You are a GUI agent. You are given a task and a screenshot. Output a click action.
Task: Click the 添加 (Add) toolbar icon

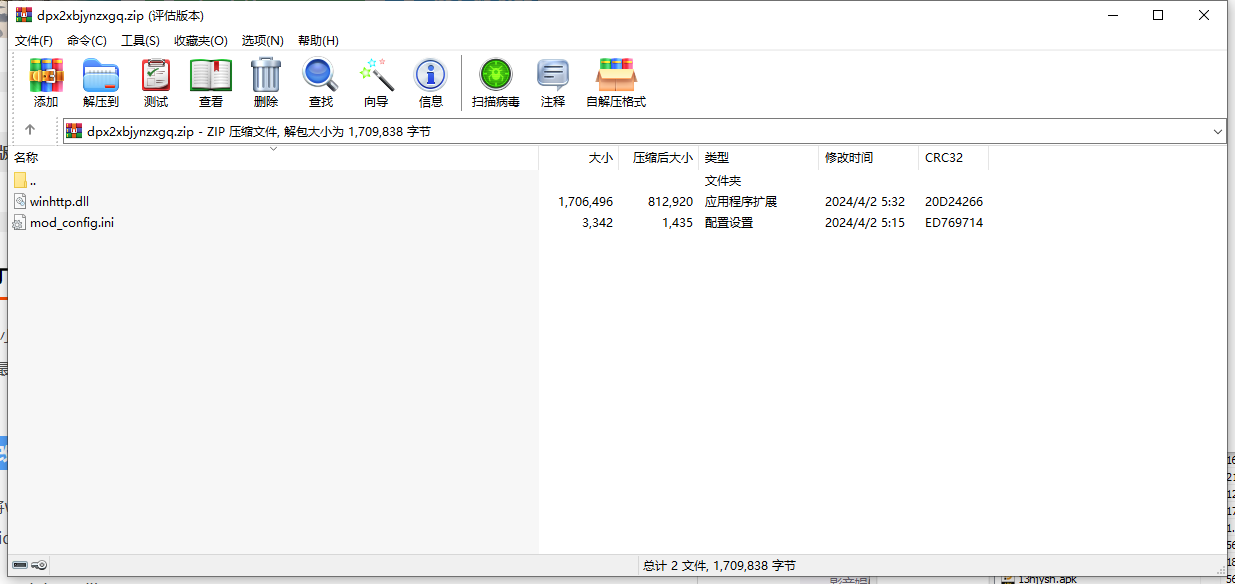pos(46,76)
